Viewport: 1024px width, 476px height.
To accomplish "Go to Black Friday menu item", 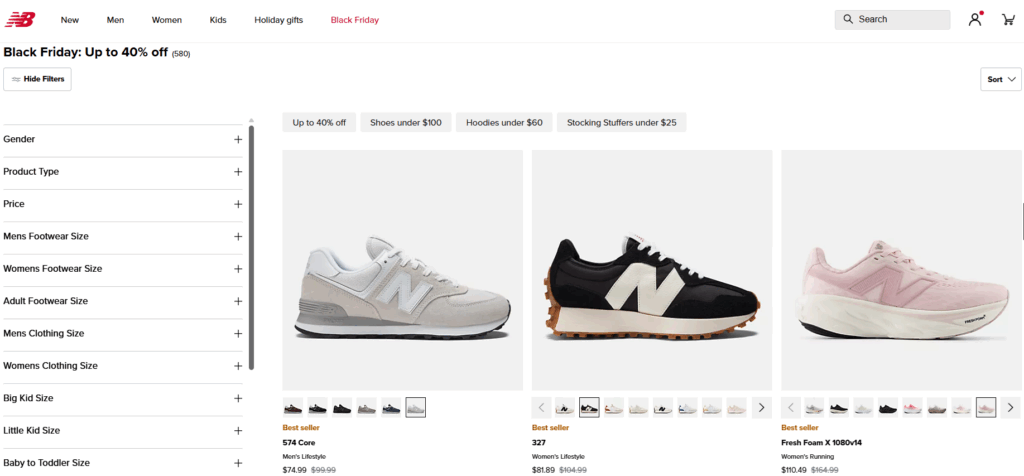I will tap(355, 19).
